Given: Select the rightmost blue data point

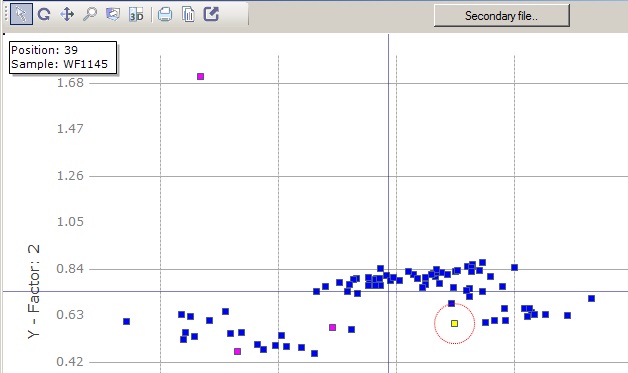Looking at the screenshot, I should (x=592, y=298).
